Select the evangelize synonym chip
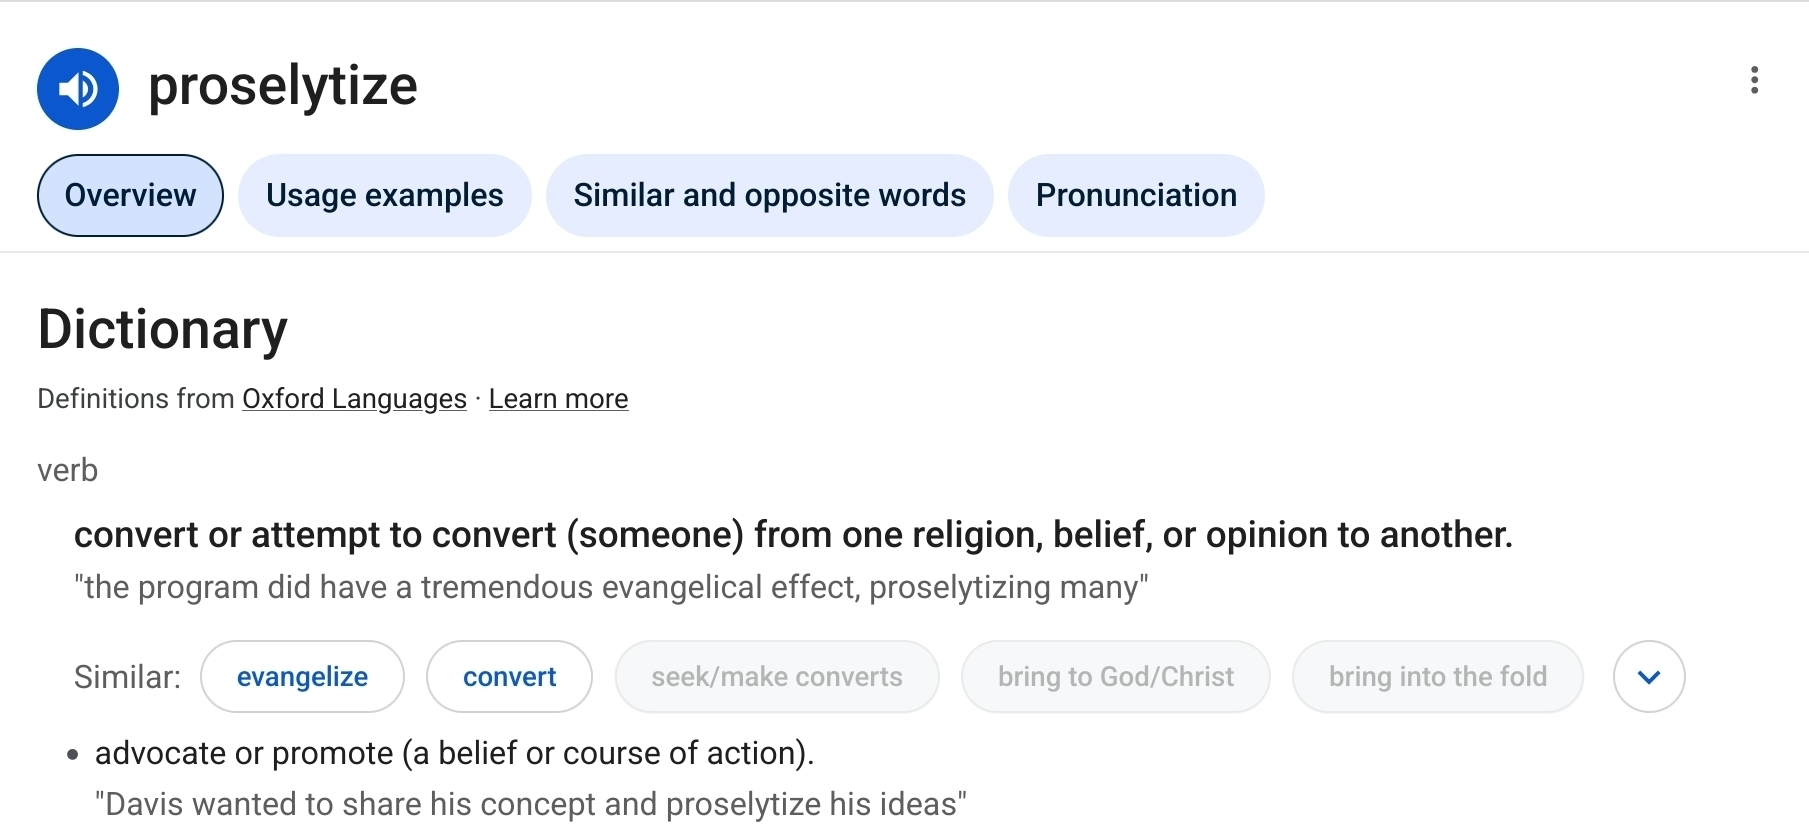1809x839 pixels. coord(302,677)
